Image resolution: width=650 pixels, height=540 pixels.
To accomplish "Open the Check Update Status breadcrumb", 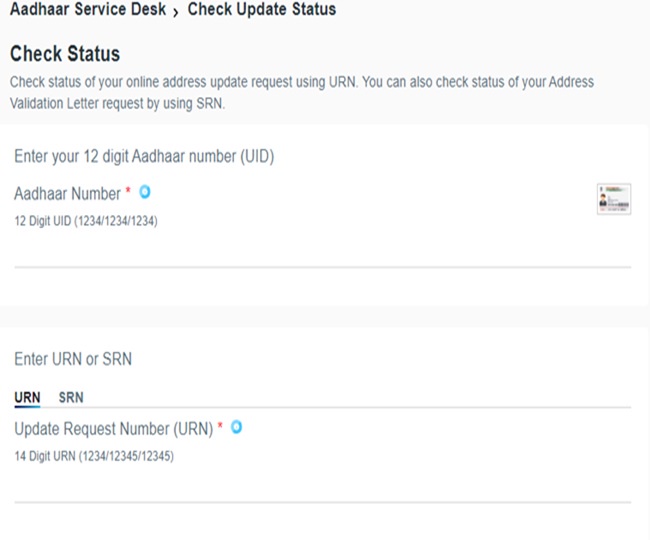I will click(262, 10).
